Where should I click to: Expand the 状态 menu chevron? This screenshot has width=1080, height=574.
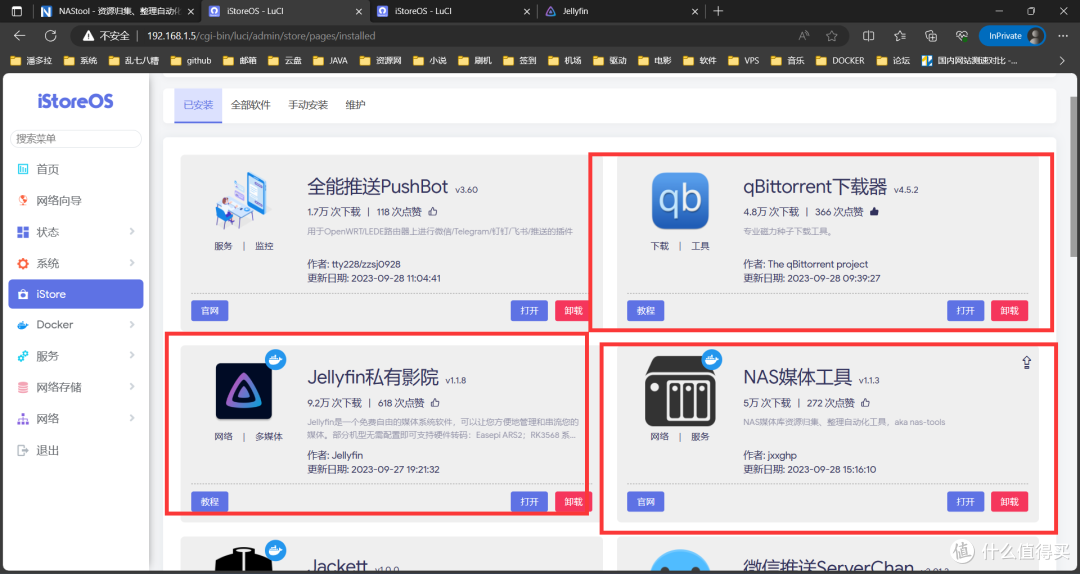point(132,232)
